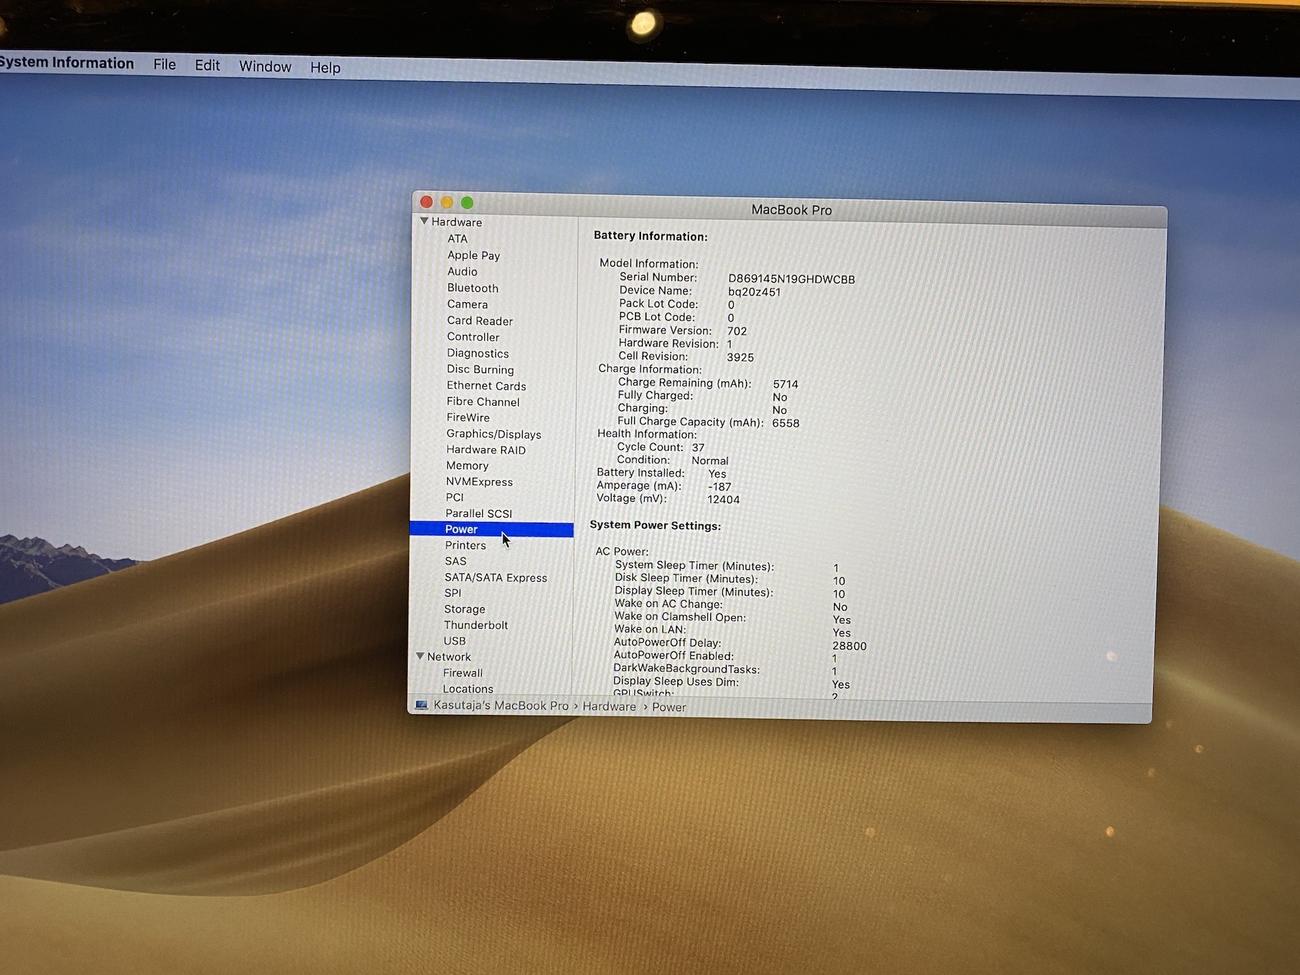
Task: Click Hardware in the path bar
Action: (609, 707)
